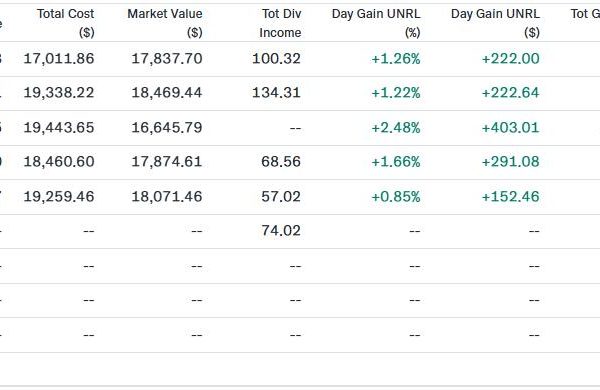Select the 17,011.86 total cost cell
This screenshot has width=600, height=390.
[59, 59]
